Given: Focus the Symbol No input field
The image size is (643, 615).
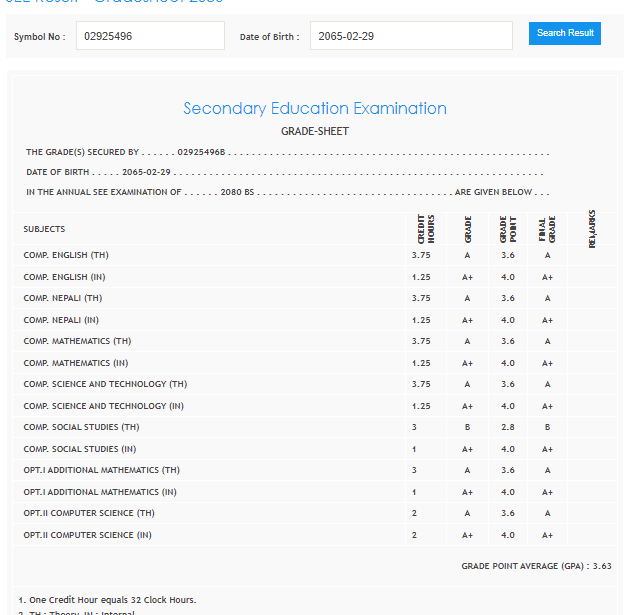Looking at the screenshot, I should [x=150, y=36].
